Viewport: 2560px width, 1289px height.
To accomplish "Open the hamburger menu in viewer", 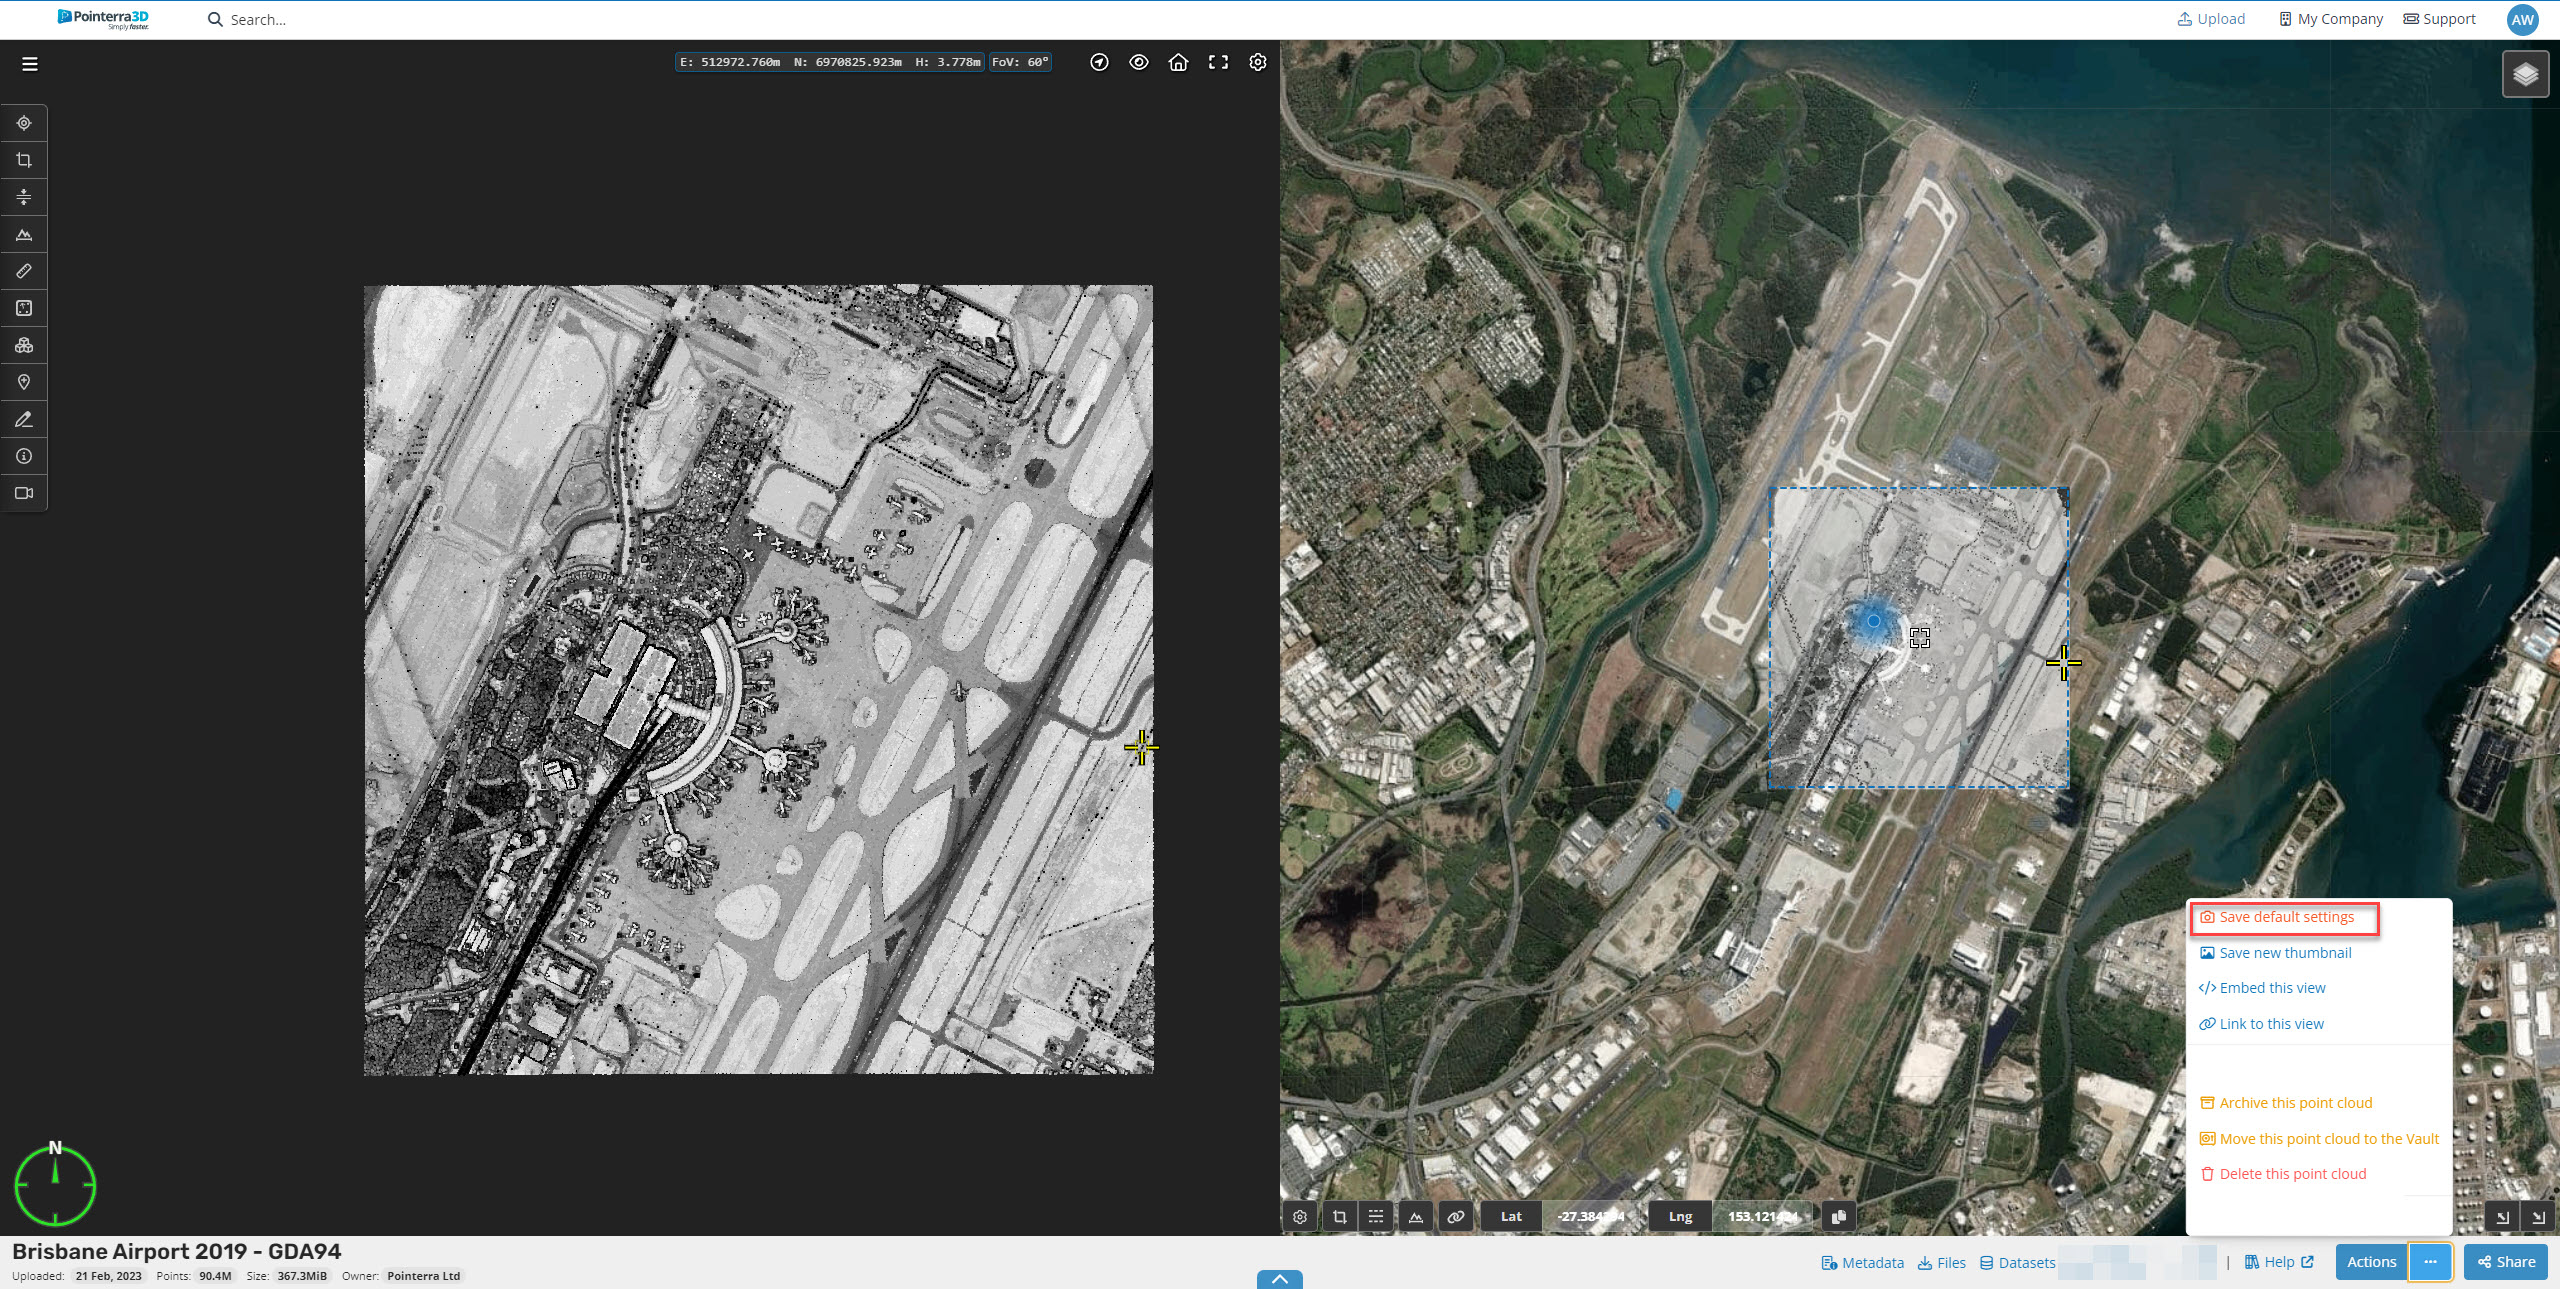I will (30, 64).
